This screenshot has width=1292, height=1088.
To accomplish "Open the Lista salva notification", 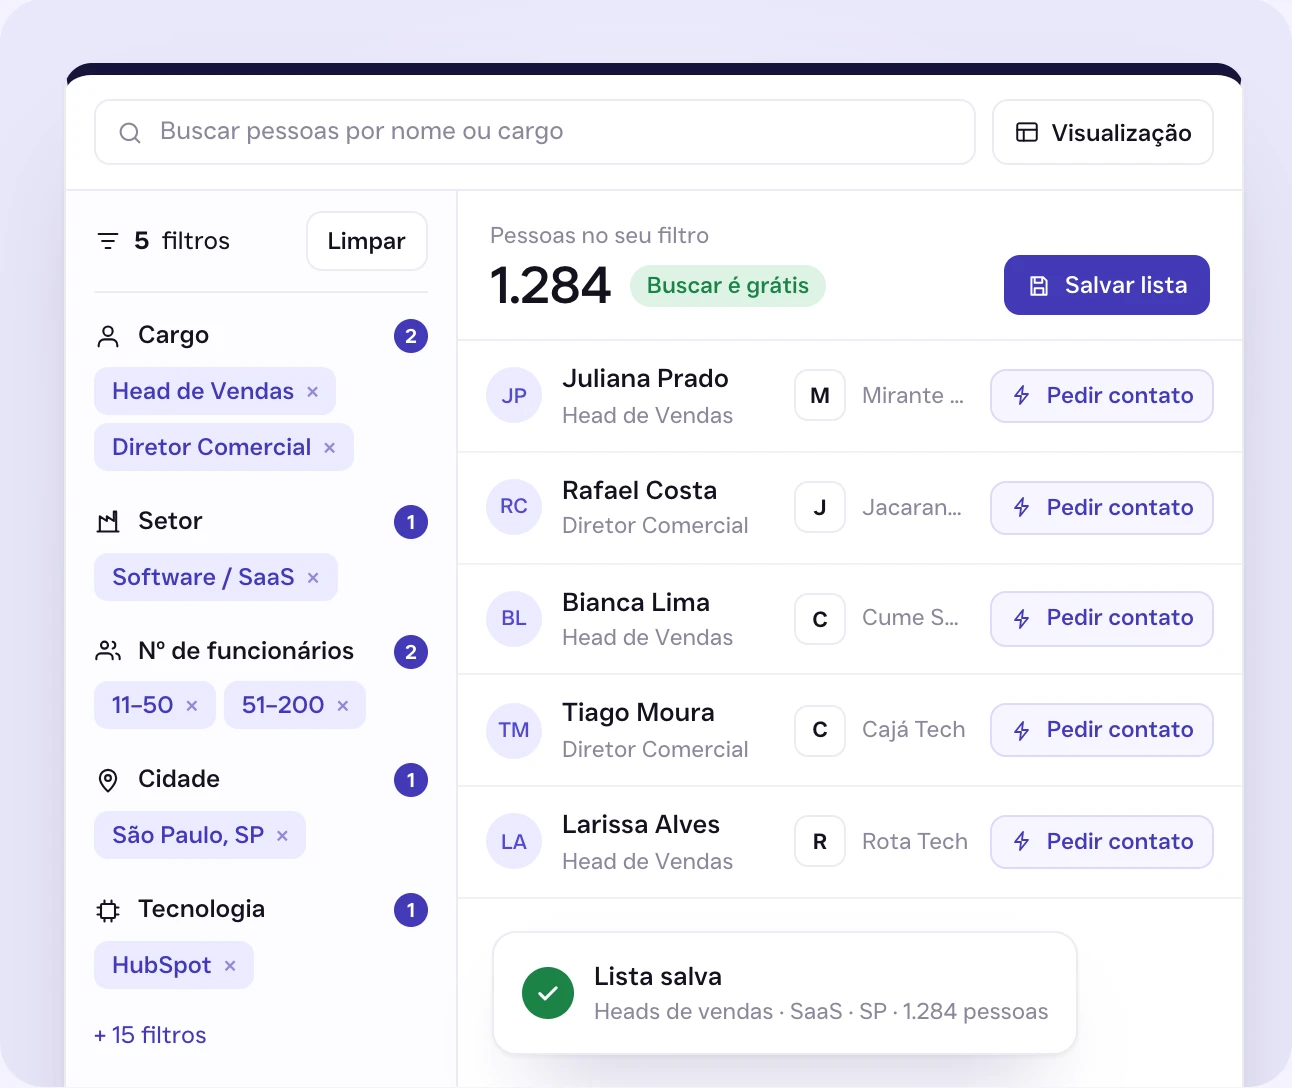I will coord(785,993).
